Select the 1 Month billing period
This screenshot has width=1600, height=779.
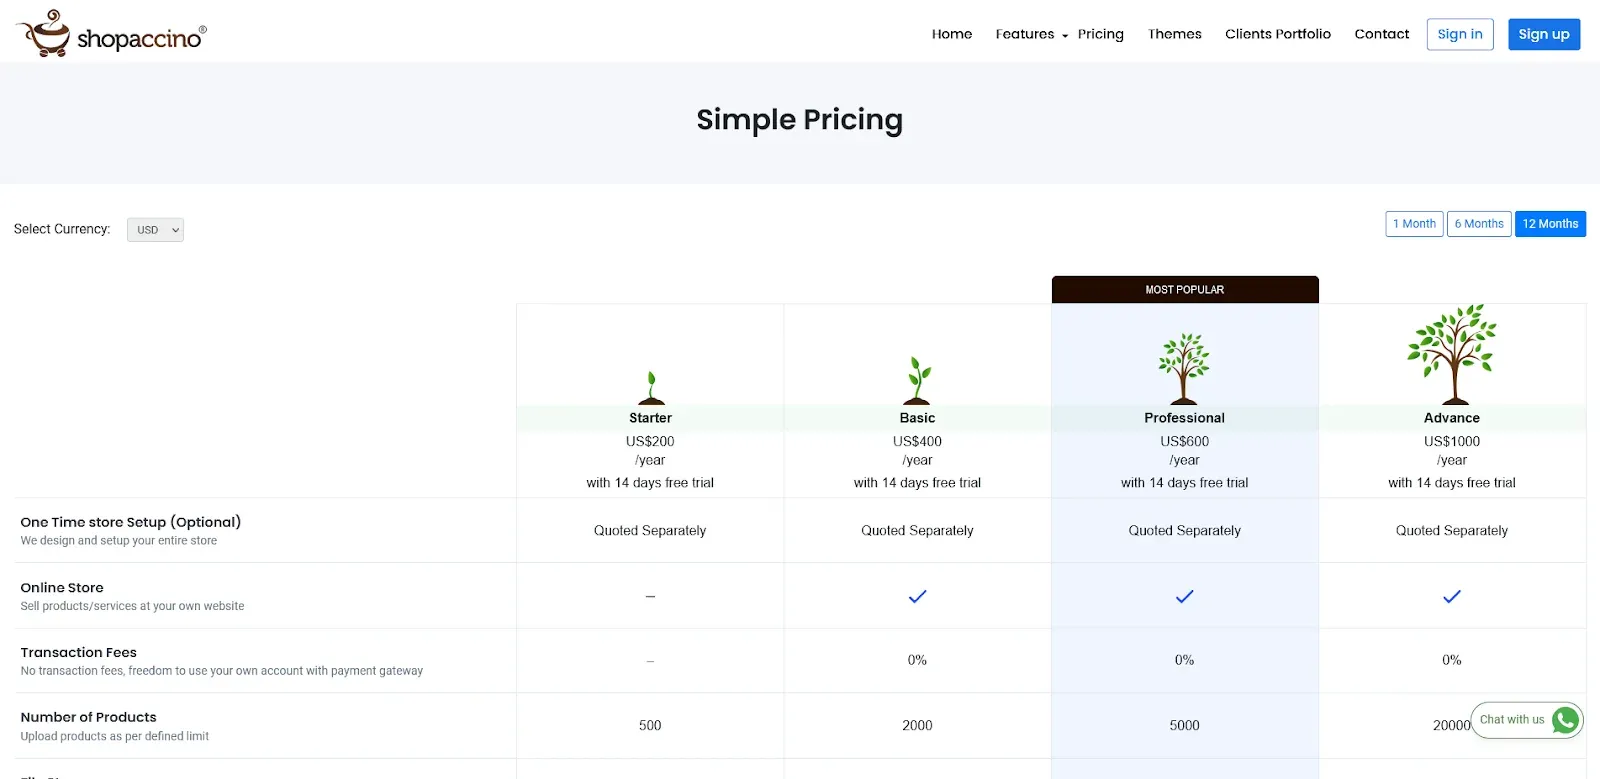pyautogui.click(x=1414, y=224)
